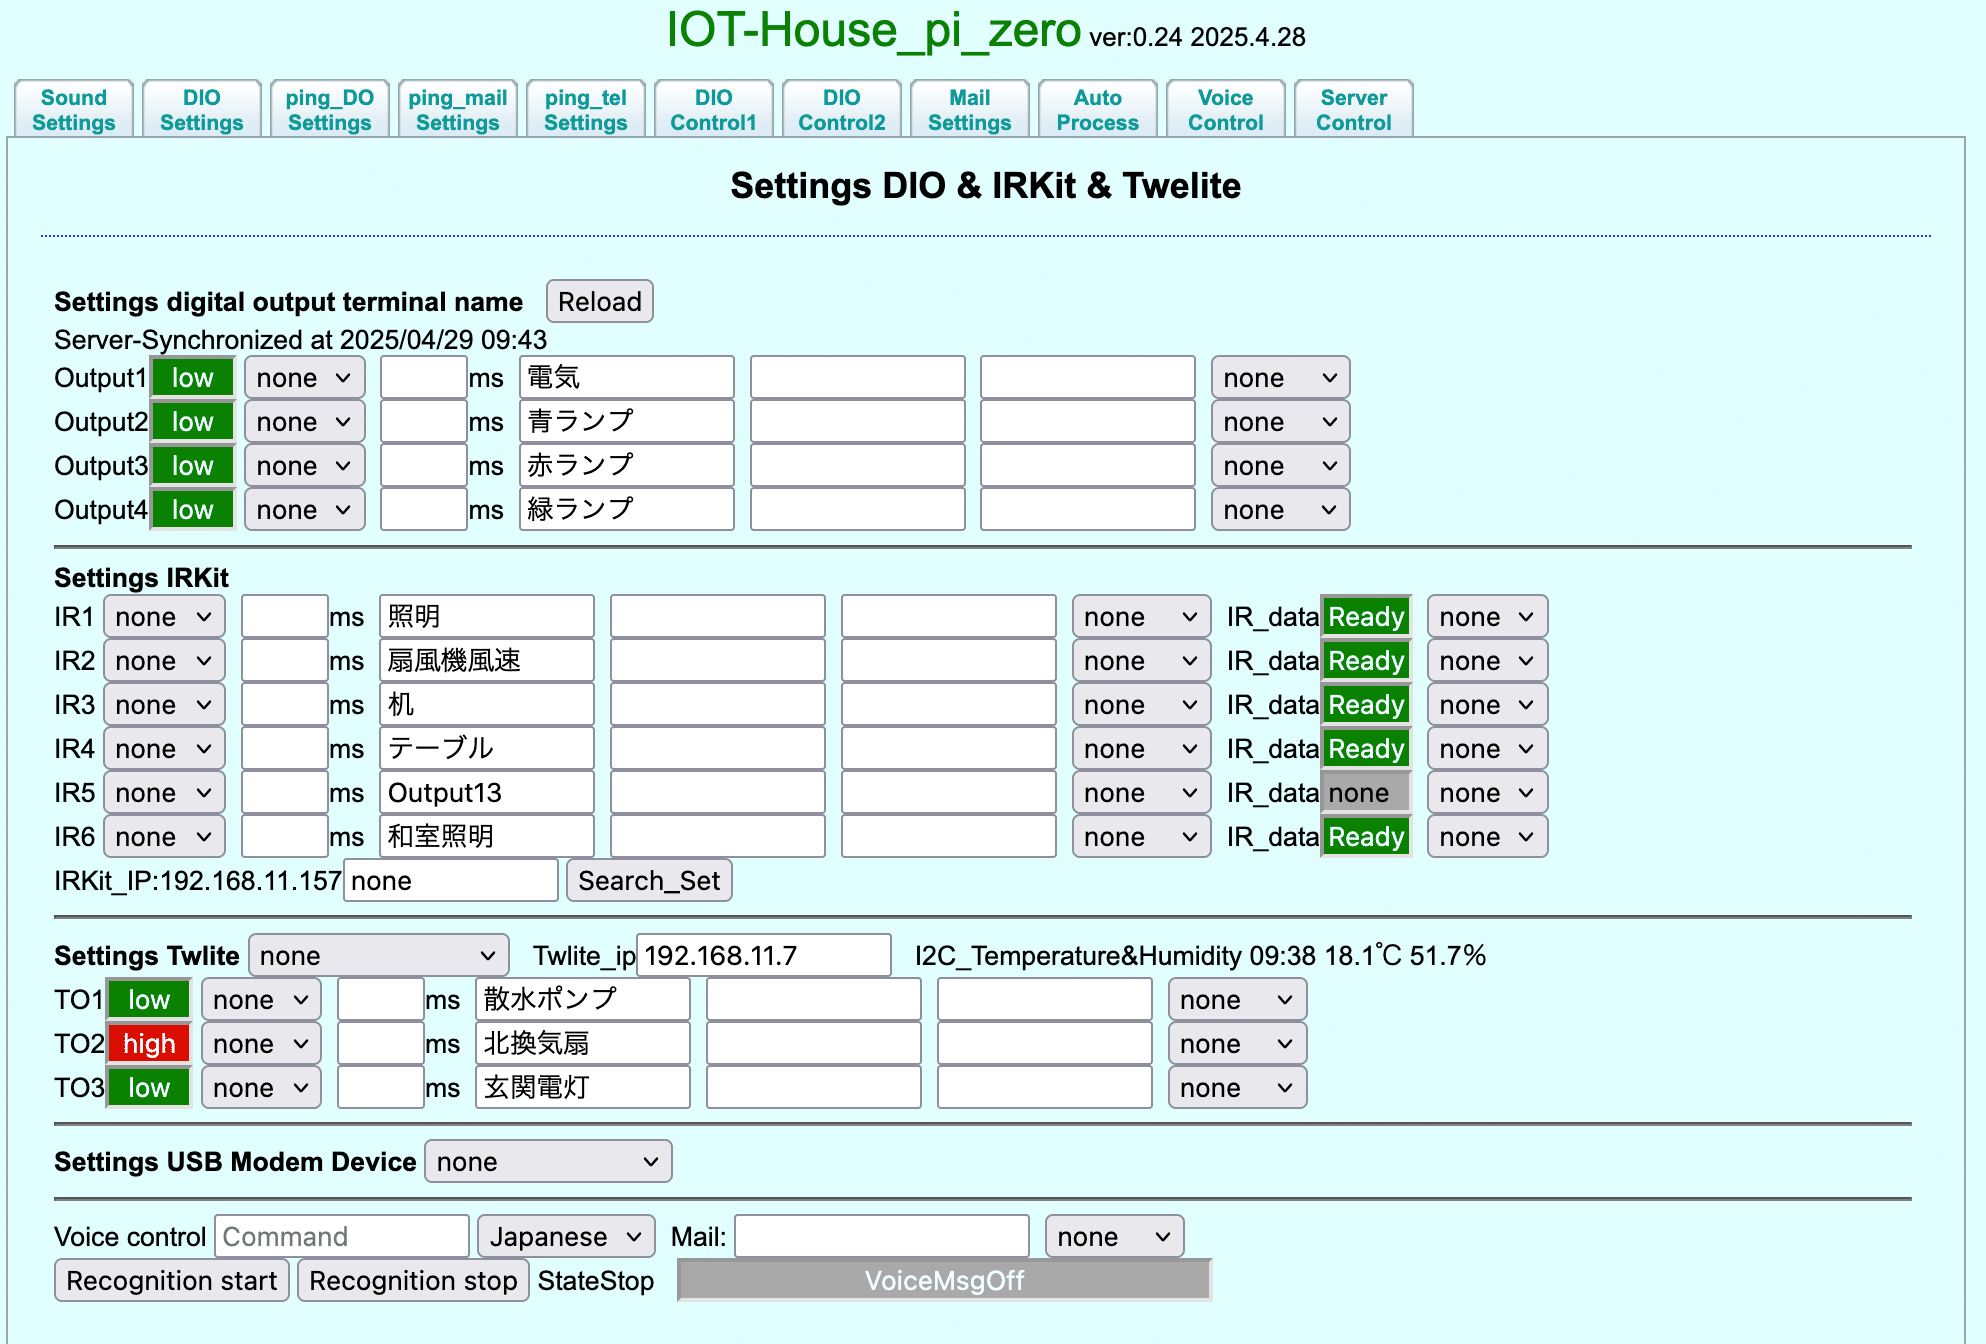Toggle Output3 low status button
The image size is (1986, 1344).
[192, 466]
